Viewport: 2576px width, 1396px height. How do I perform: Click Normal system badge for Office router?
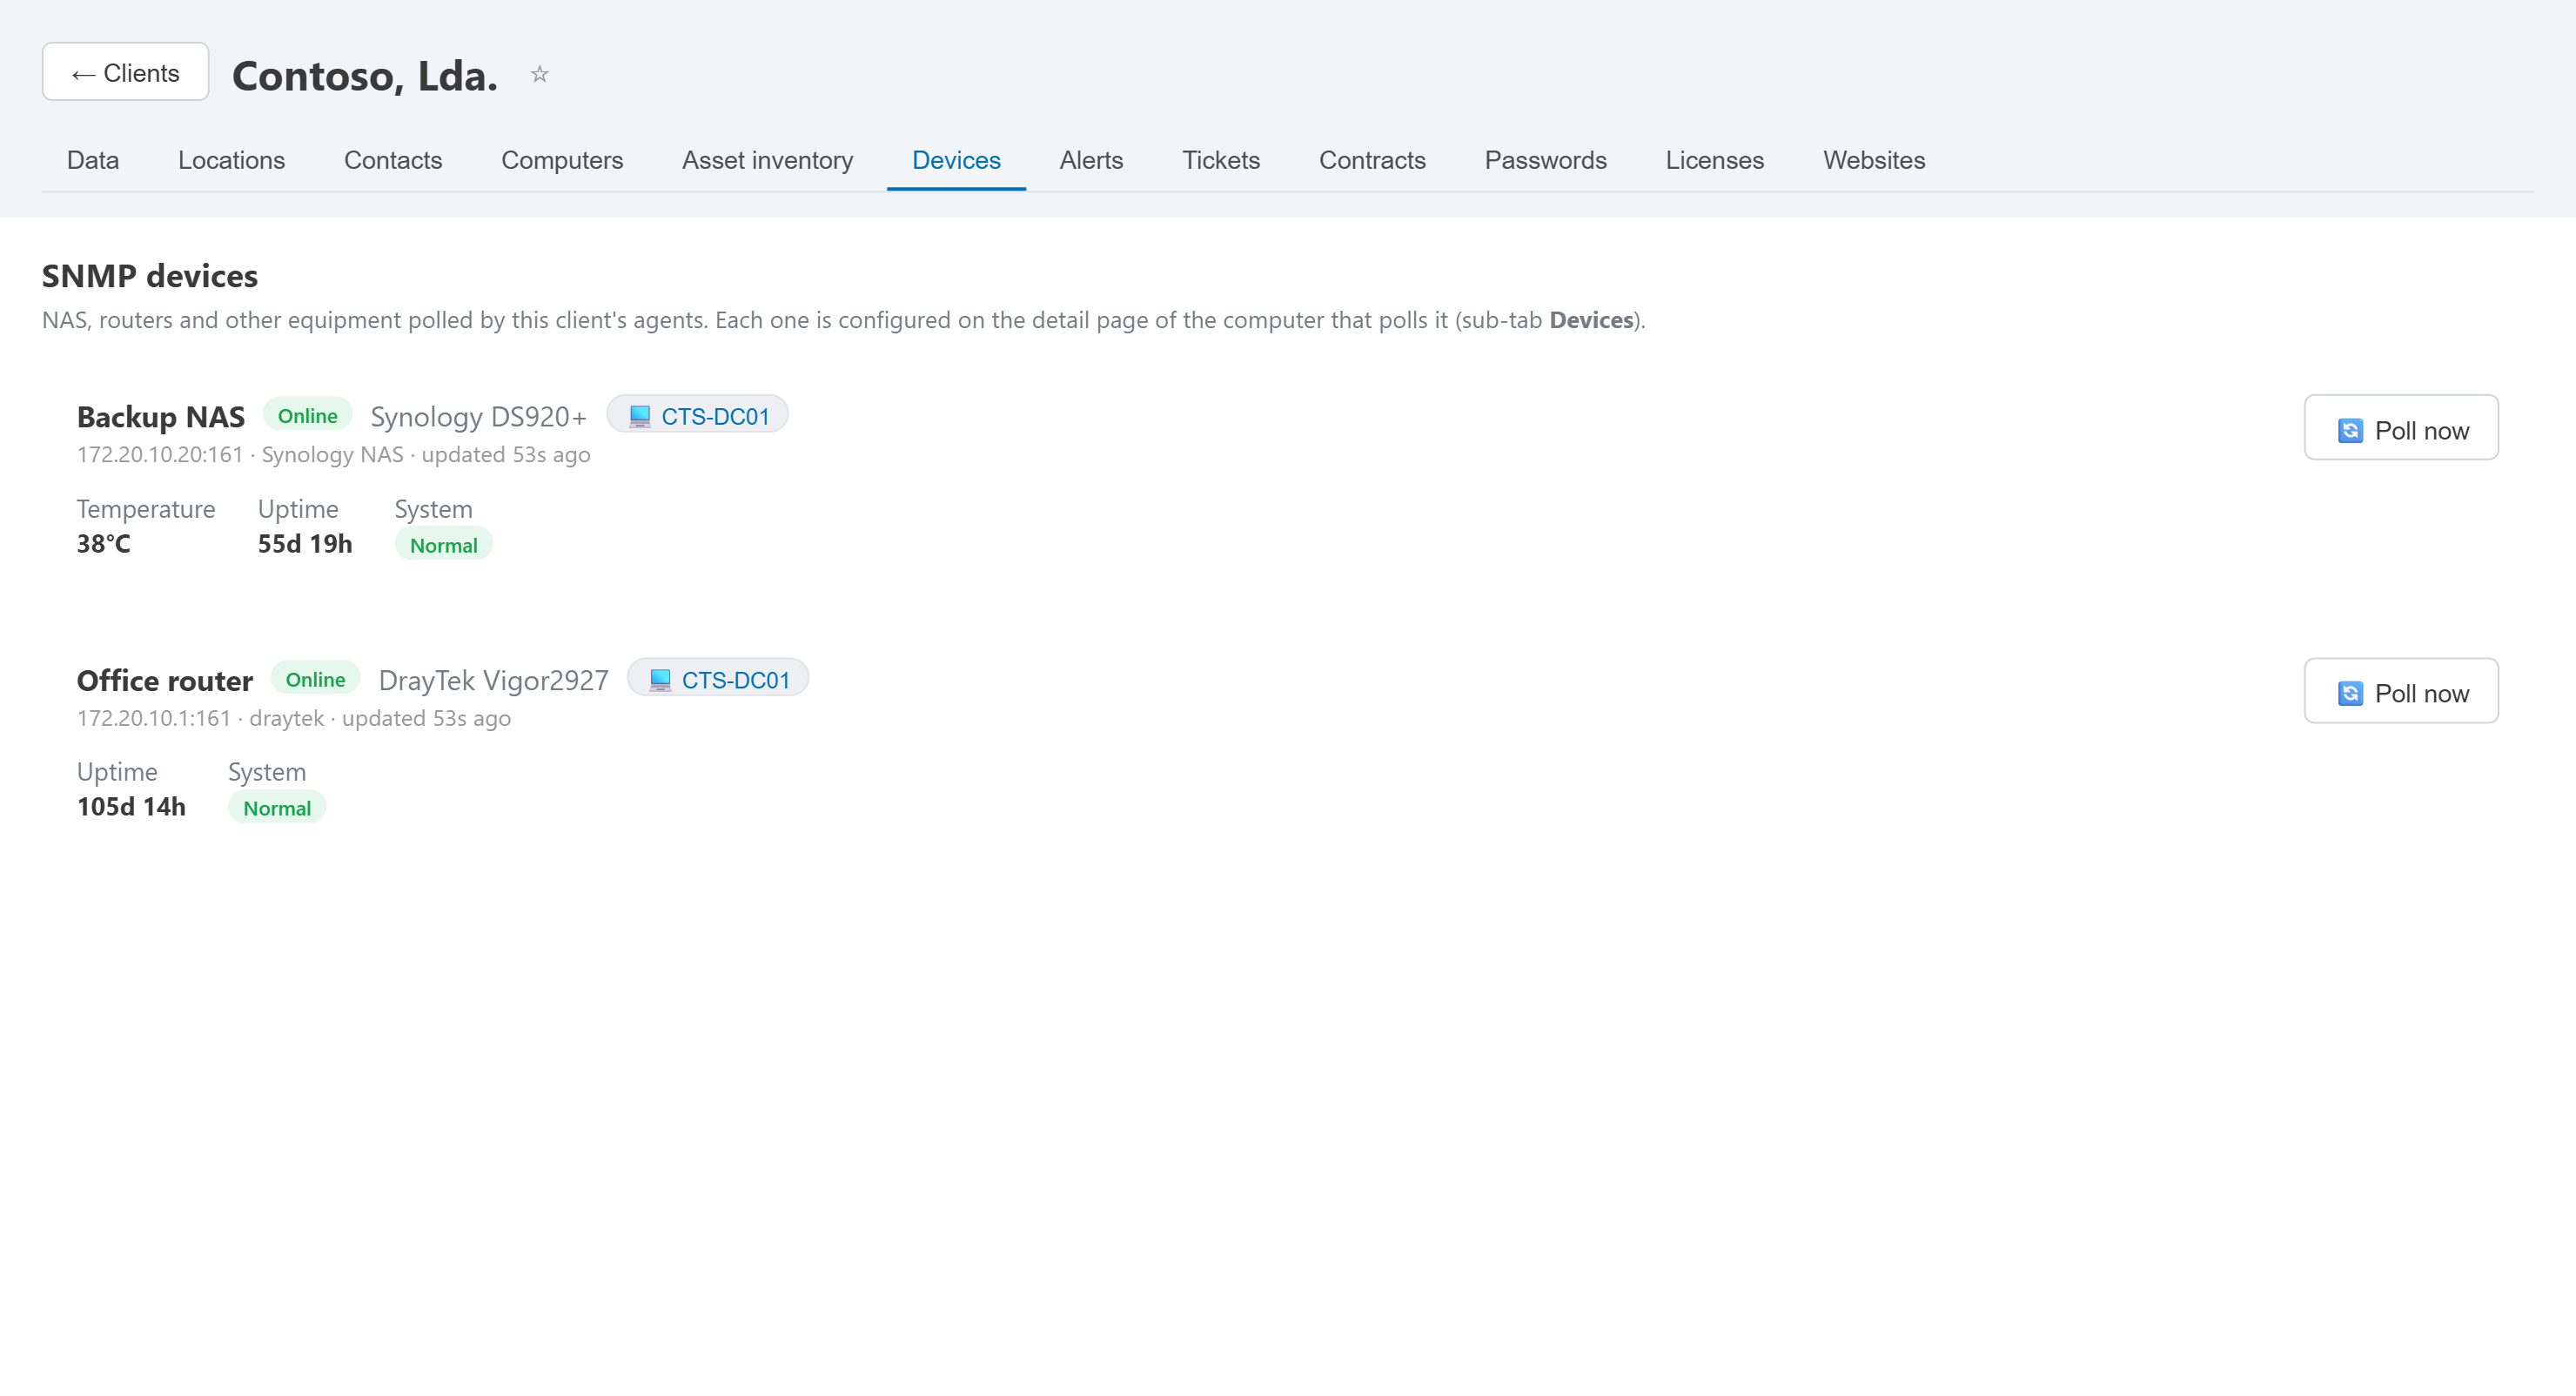pyautogui.click(x=277, y=808)
